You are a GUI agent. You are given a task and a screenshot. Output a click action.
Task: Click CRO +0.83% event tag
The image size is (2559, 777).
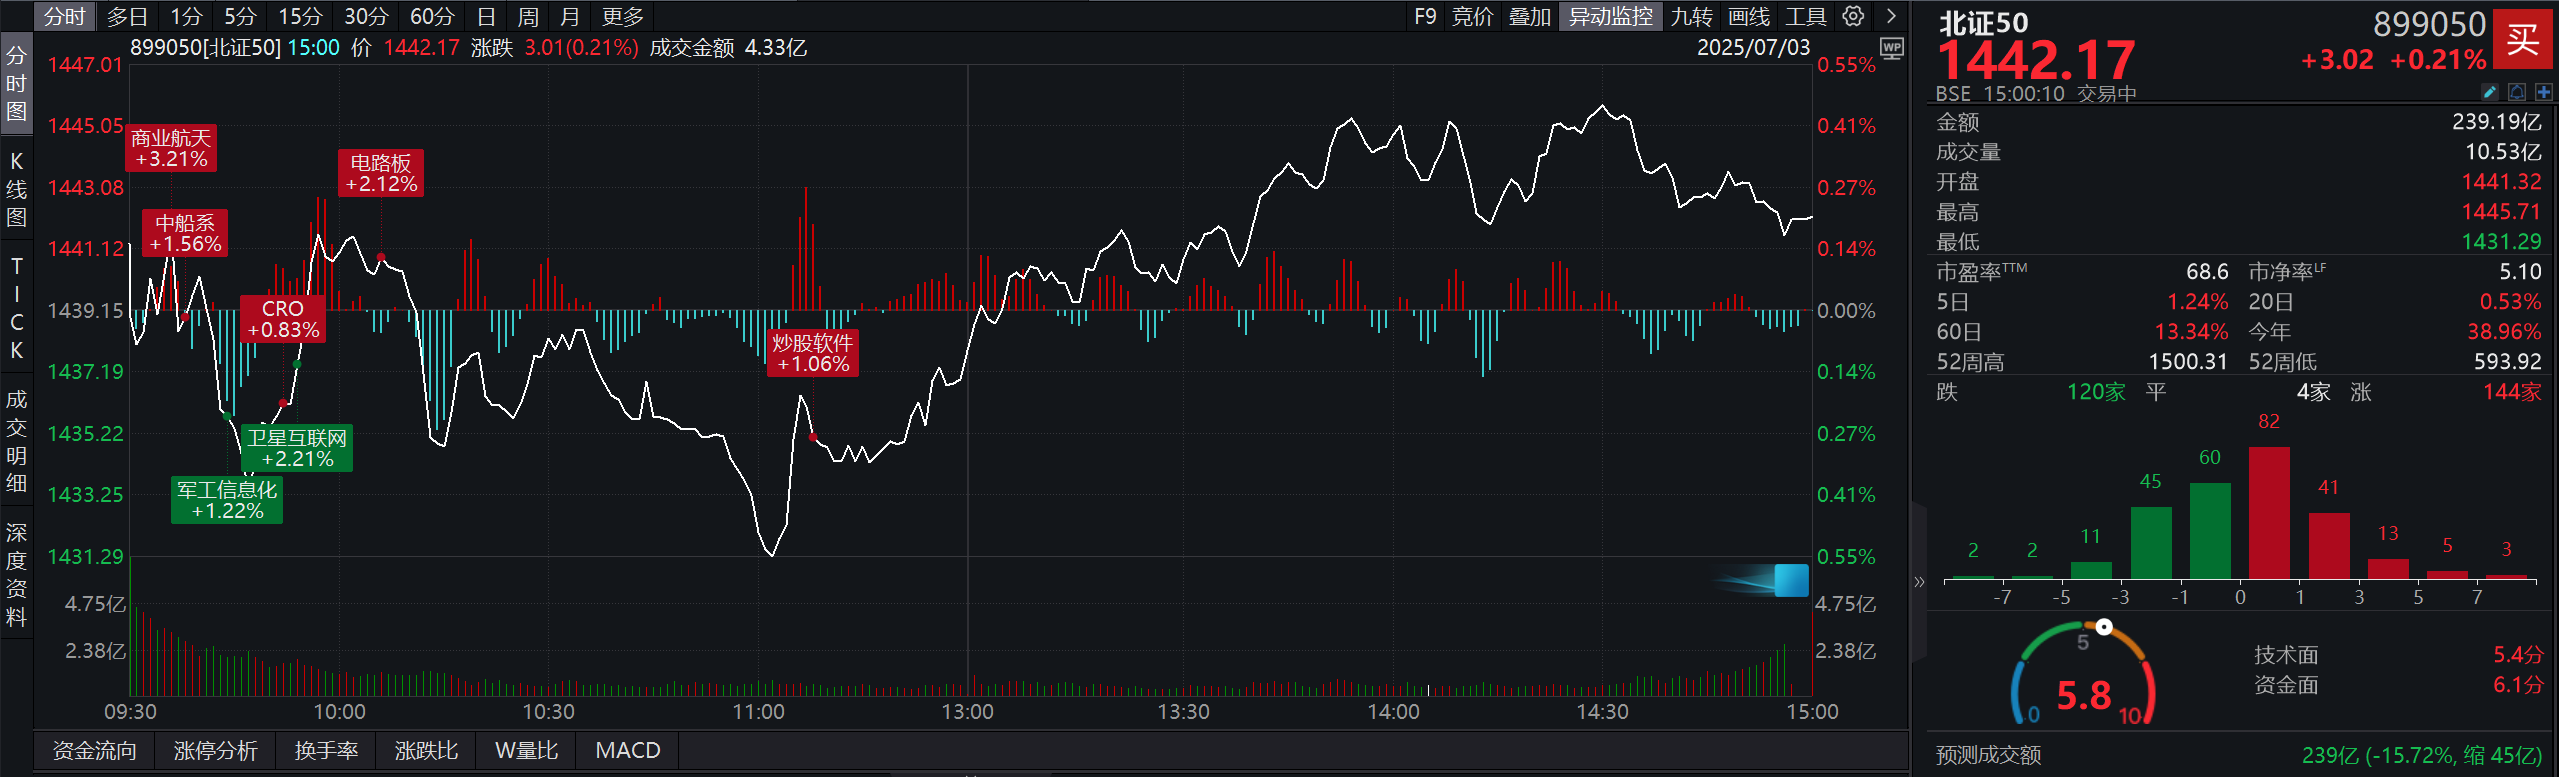(283, 319)
